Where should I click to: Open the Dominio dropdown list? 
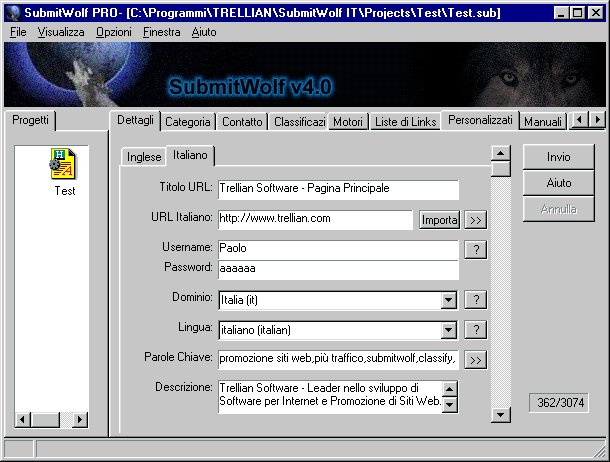pyautogui.click(x=449, y=300)
